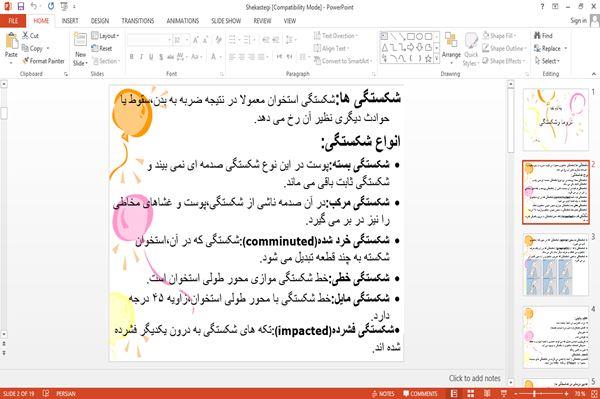Click Replace in Editing group

point(551,48)
